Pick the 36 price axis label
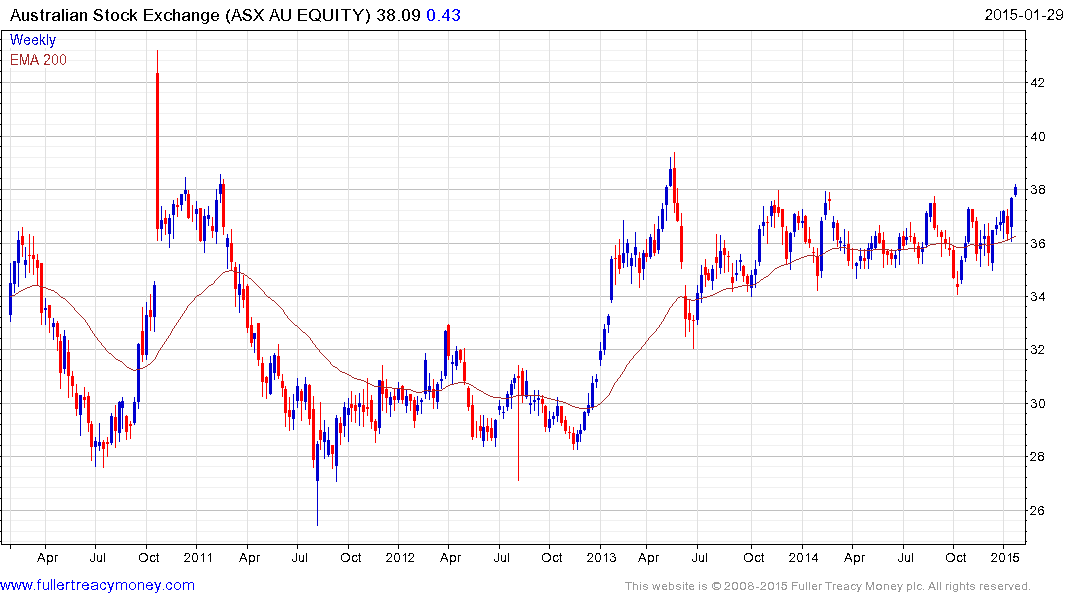Viewport: 1075px width, 600px height. click(x=1038, y=243)
